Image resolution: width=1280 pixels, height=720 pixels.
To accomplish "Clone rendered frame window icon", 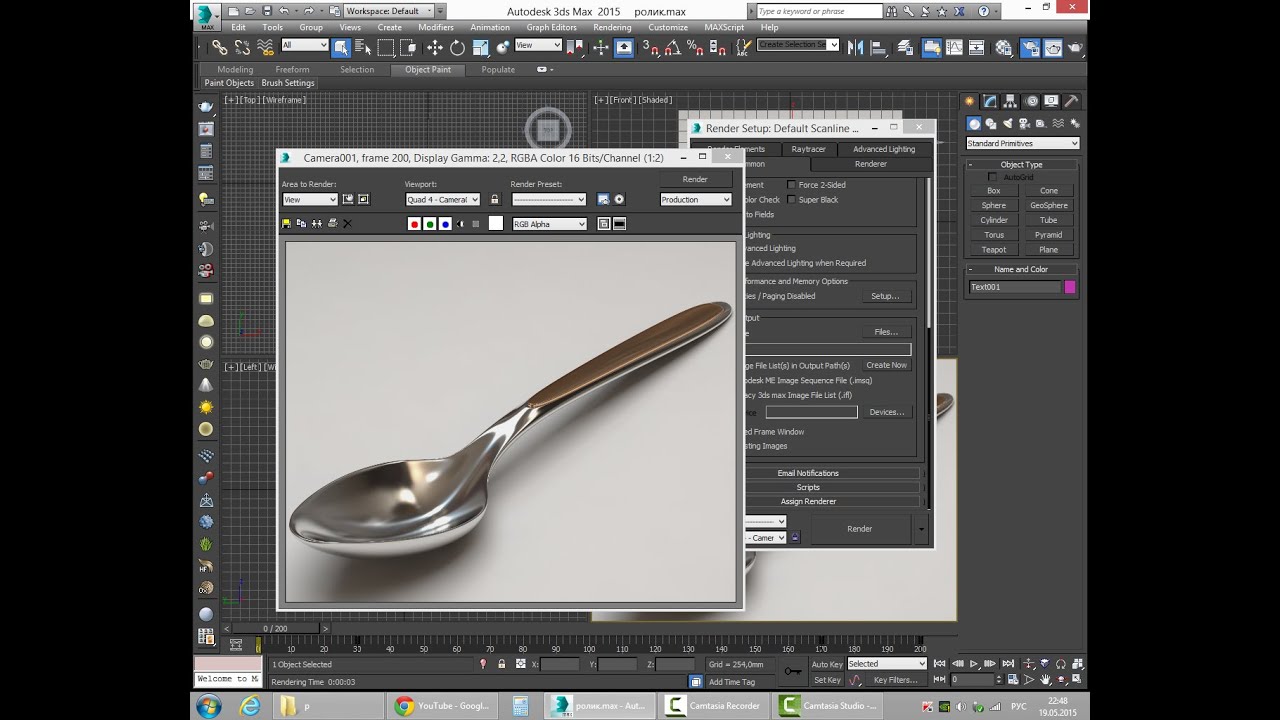I will point(317,224).
